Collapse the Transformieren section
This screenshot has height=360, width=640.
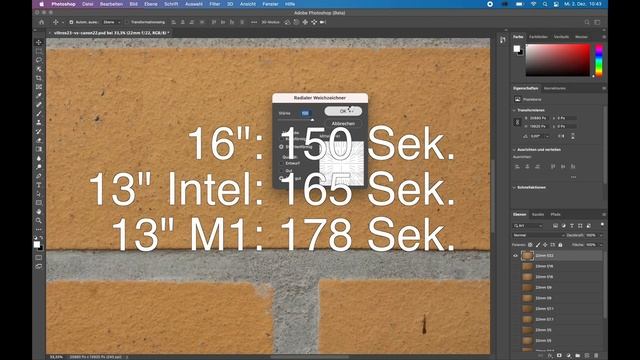(x=514, y=110)
